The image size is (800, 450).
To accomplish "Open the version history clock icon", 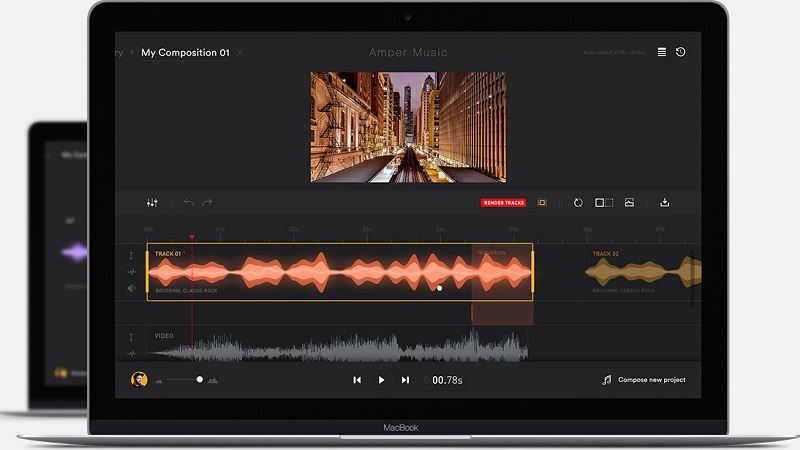I will pos(681,52).
